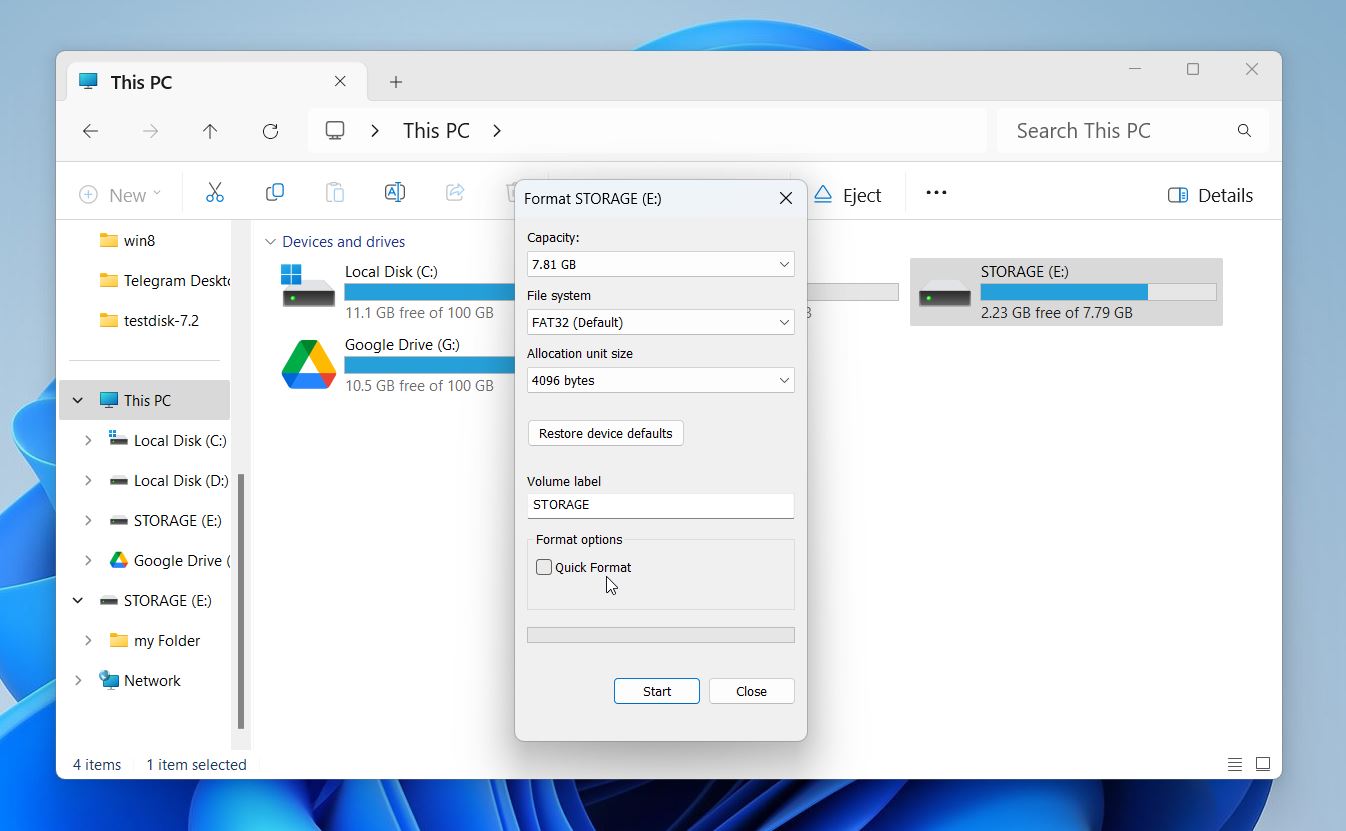The width and height of the screenshot is (1346, 831).
Task: Click the Paste clipboard icon
Action: 335,193
